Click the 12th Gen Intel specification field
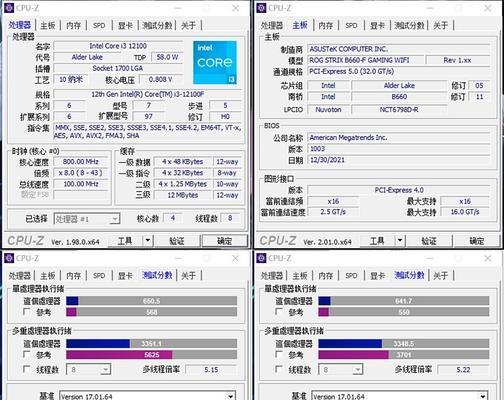The width and height of the screenshot is (504, 400). (147, 94)
